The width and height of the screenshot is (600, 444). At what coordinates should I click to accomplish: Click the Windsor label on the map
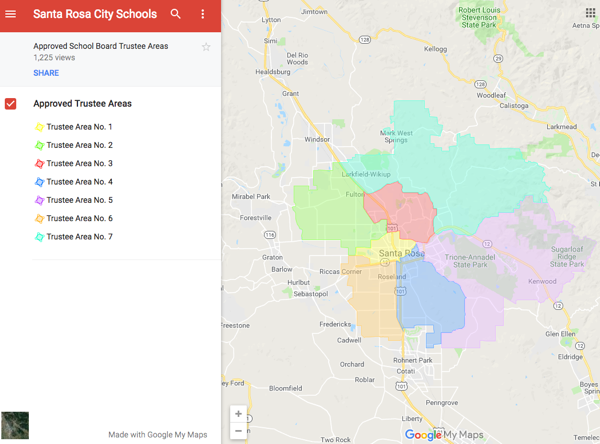click(317, 139)
